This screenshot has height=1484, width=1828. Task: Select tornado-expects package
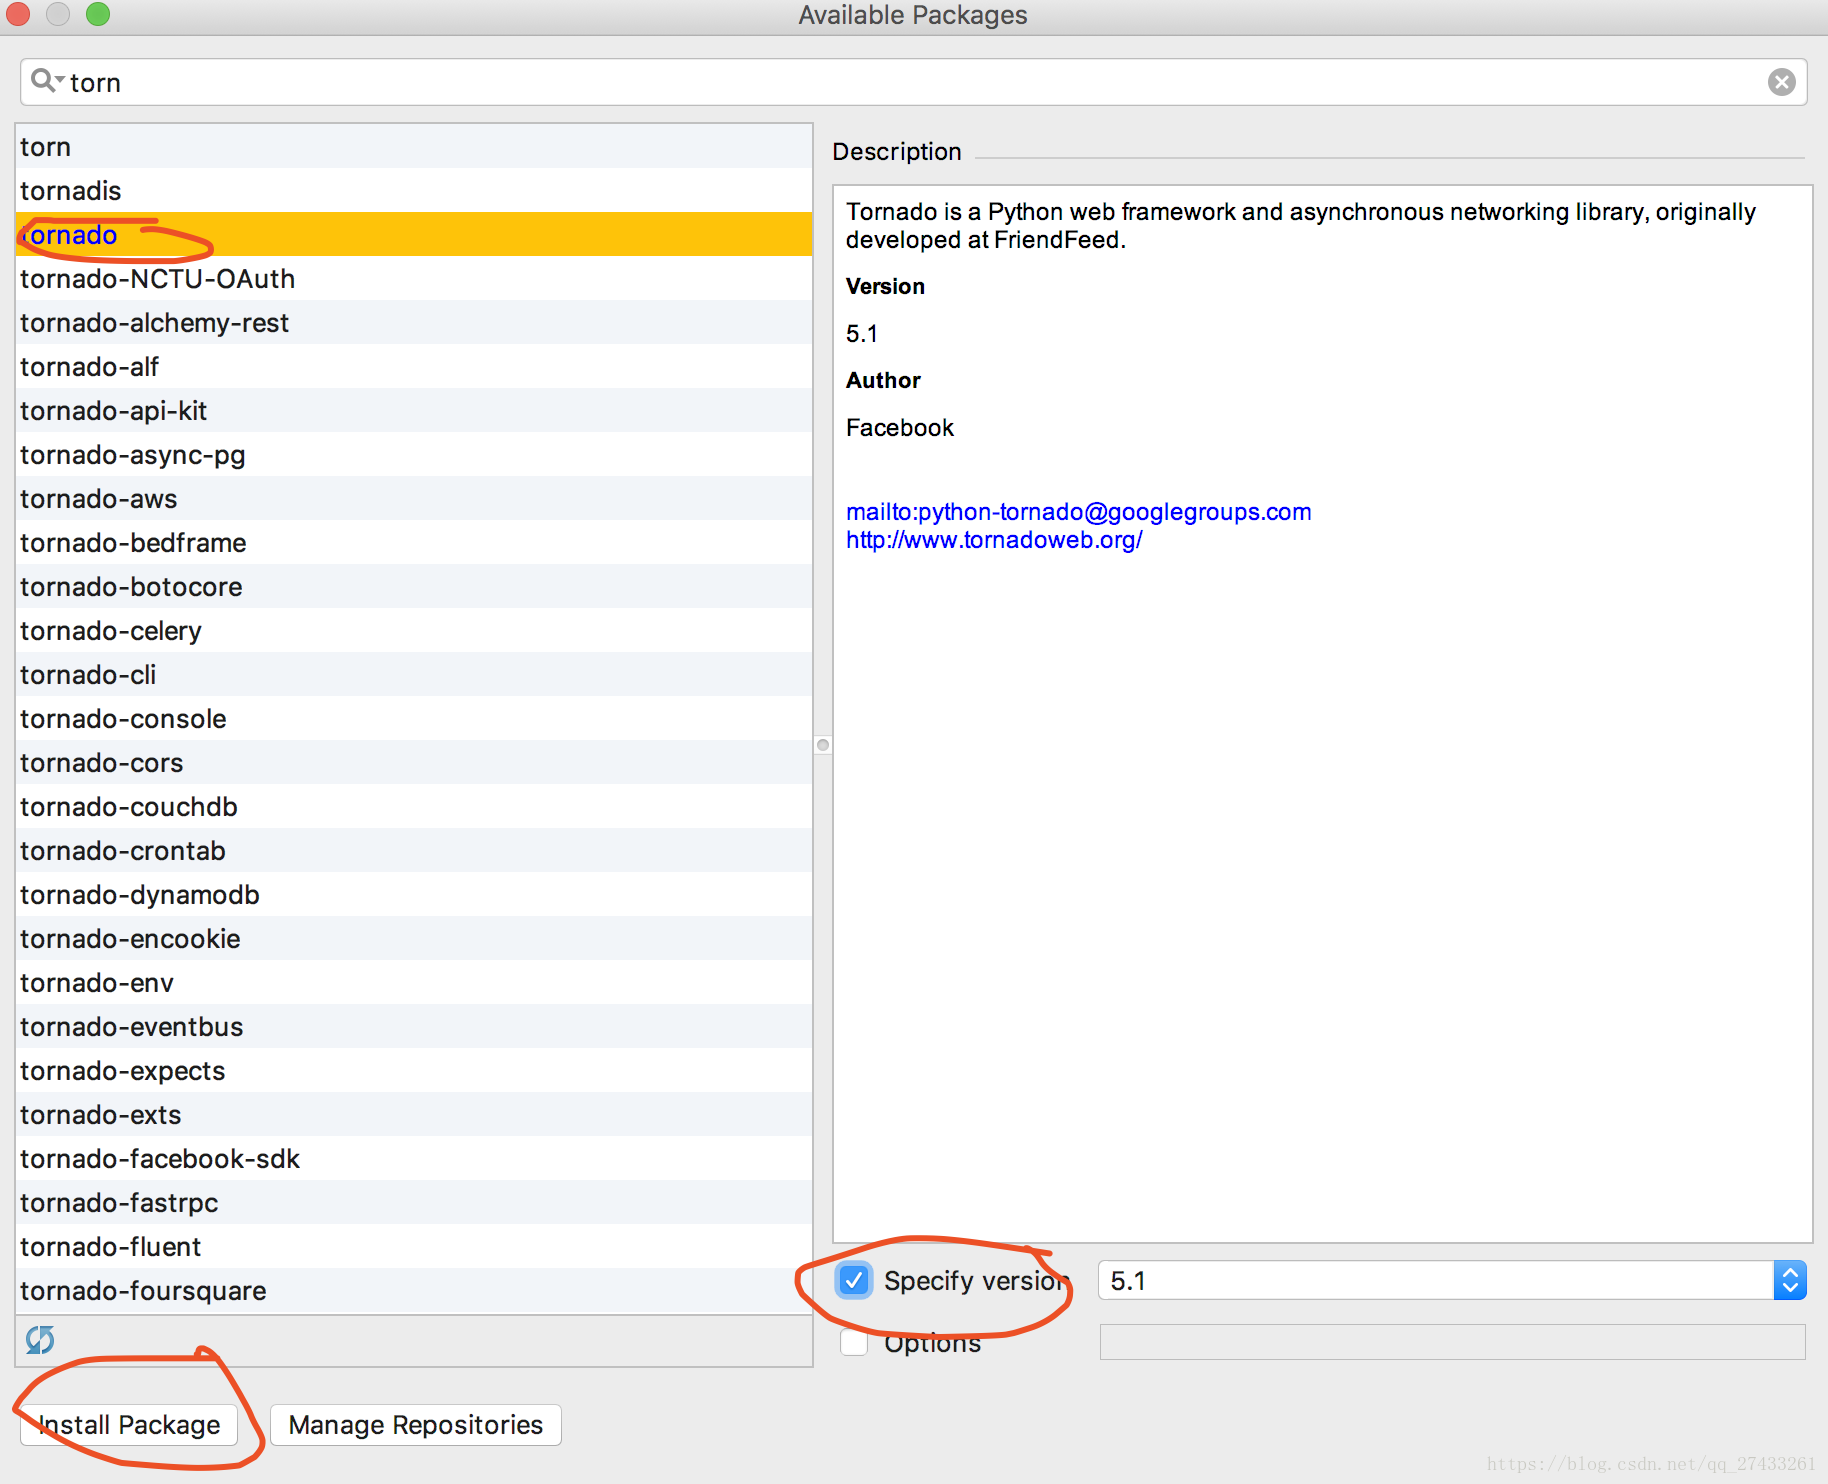(414, 1070)
